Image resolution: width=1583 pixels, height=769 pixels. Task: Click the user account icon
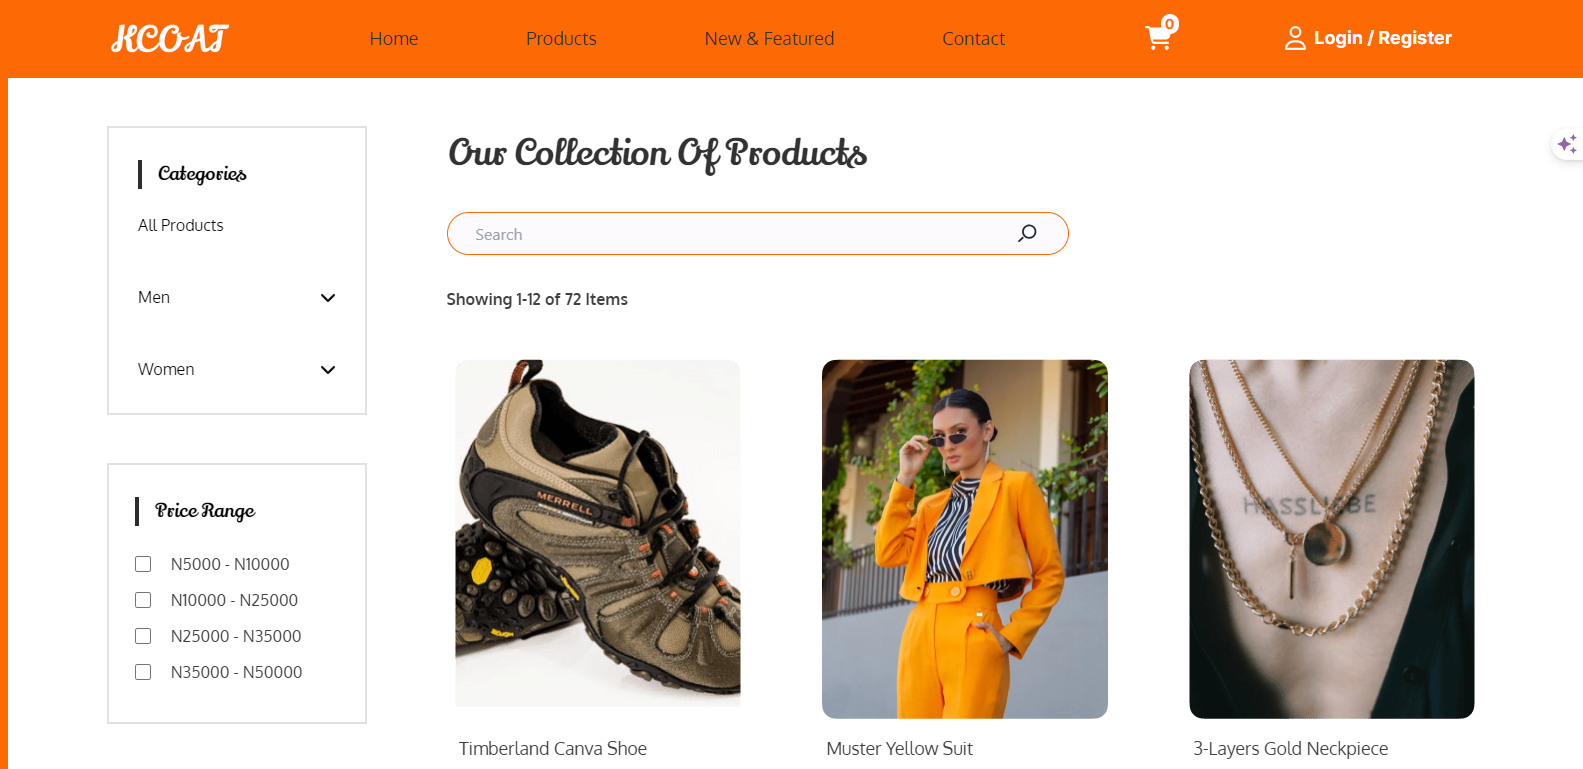(x=1295, y=37)
